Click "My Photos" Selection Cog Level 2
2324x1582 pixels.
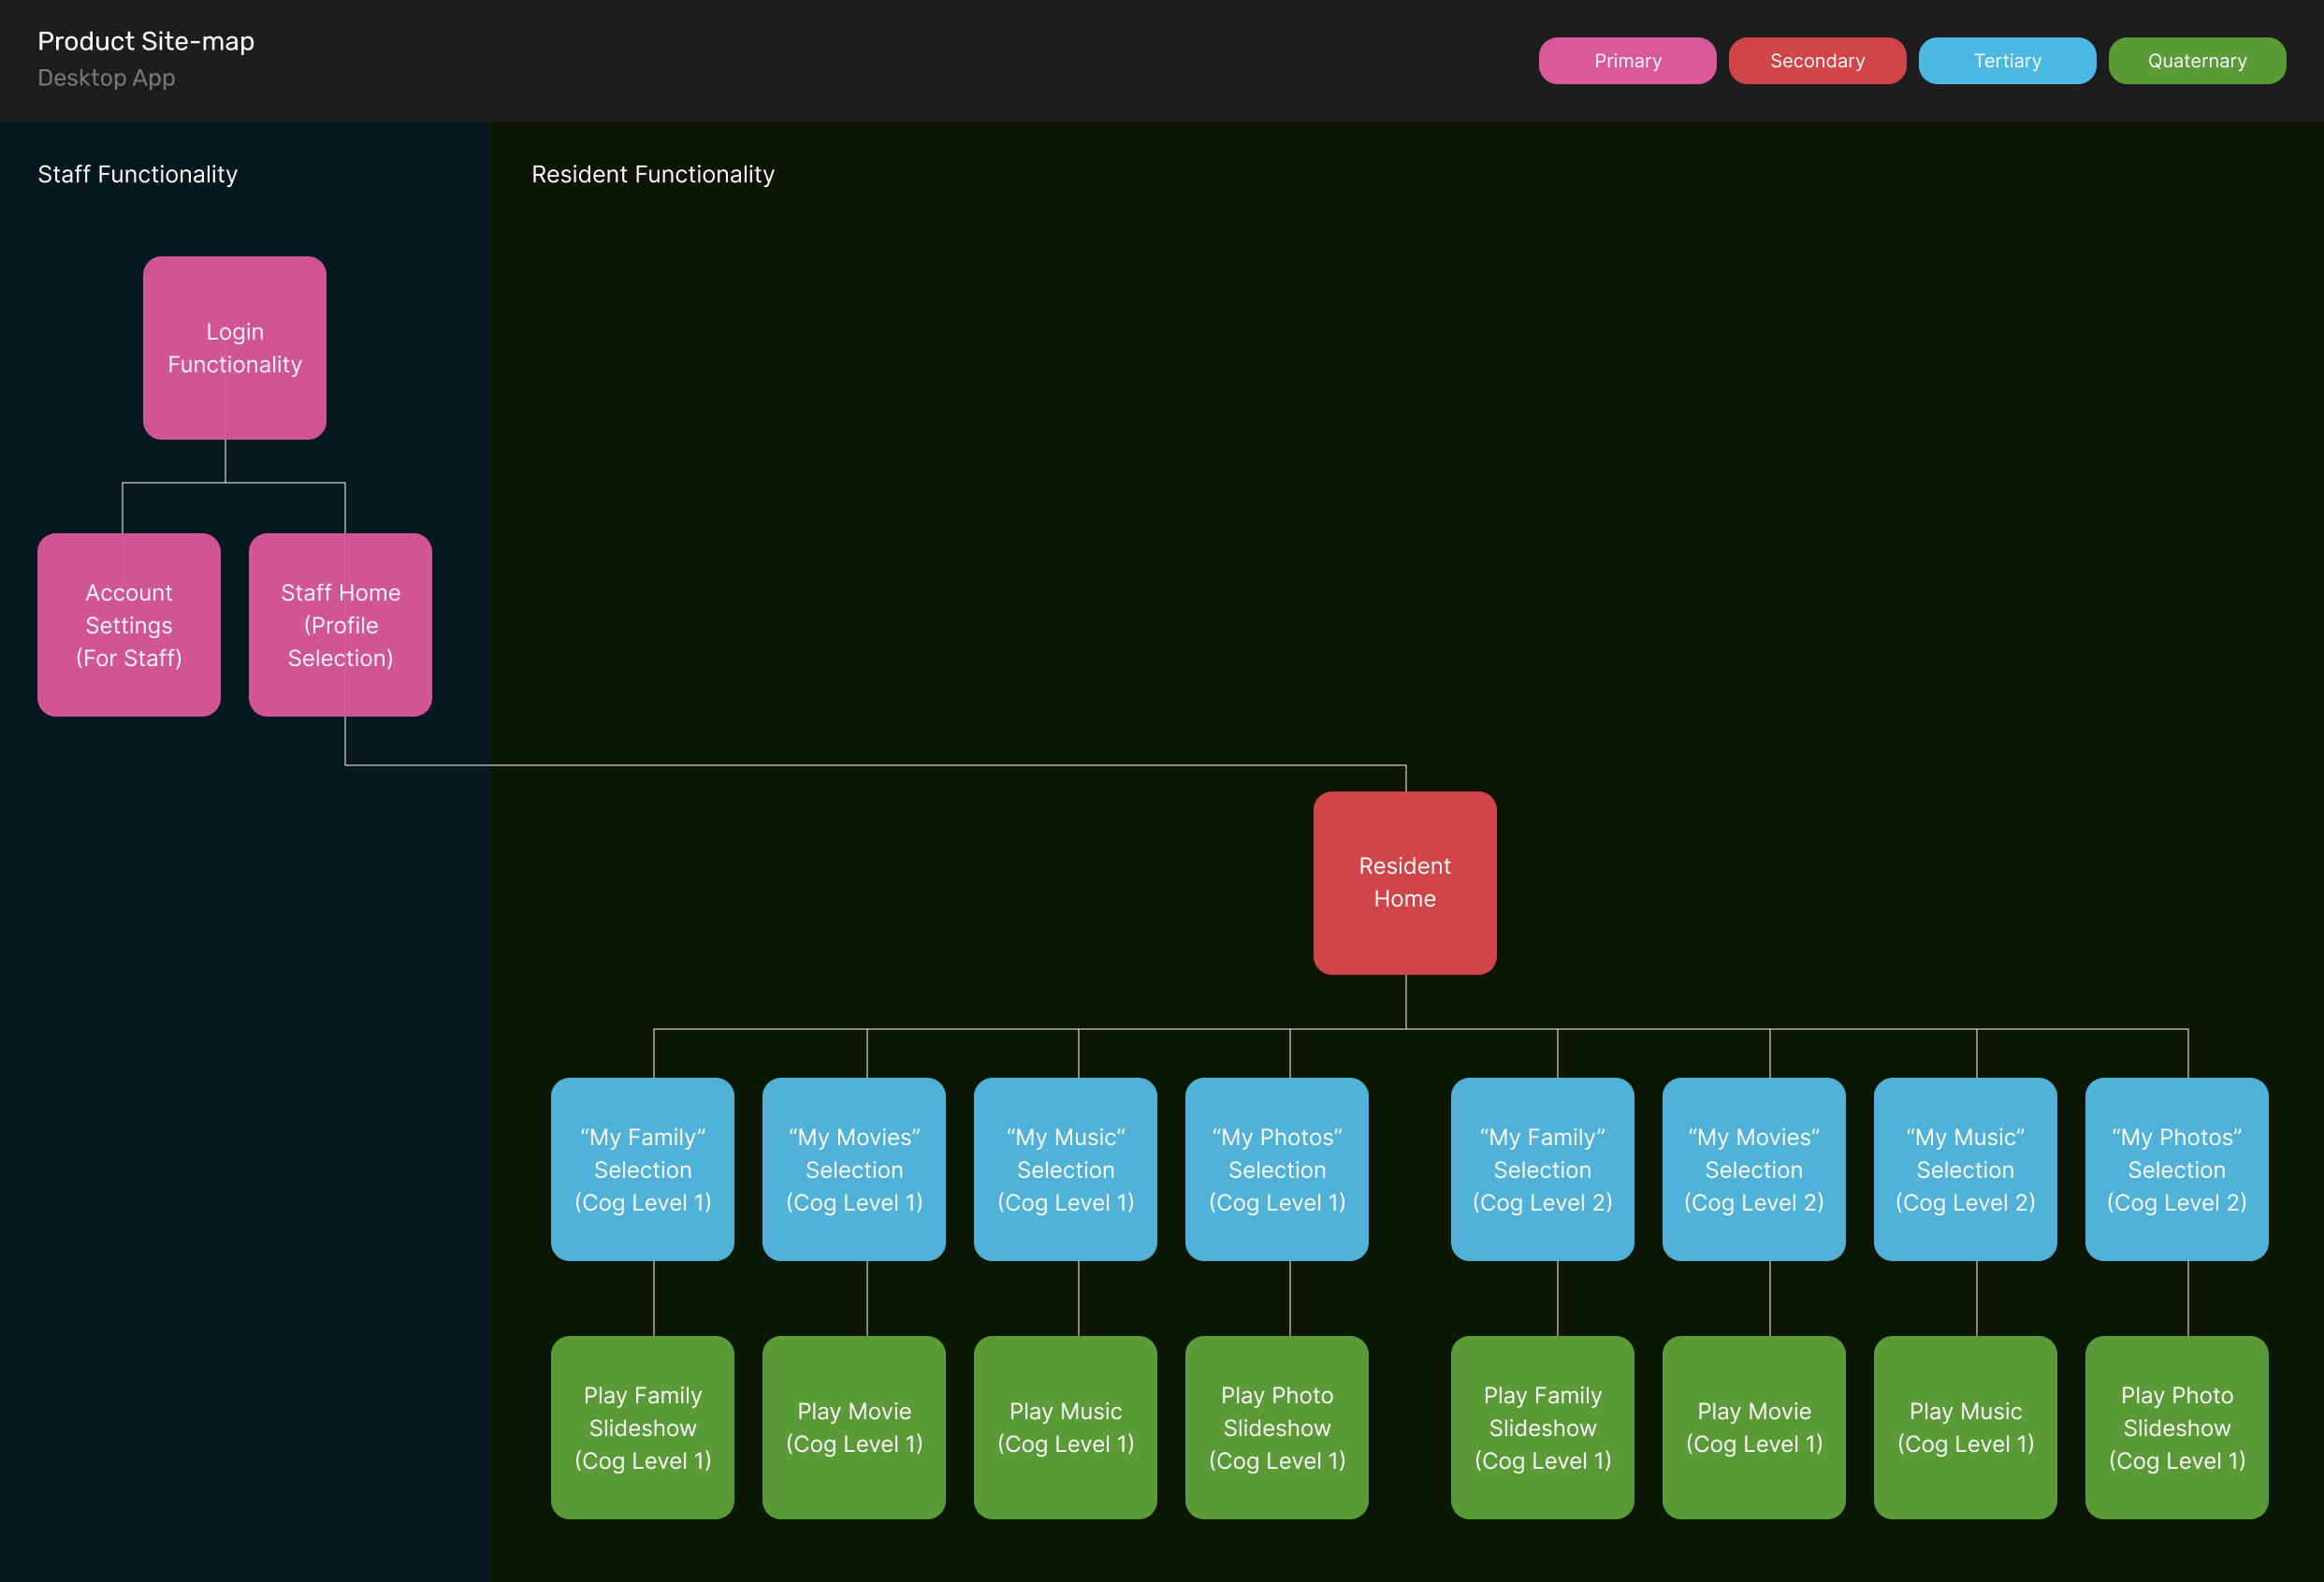click(x=2176, y=1169)
